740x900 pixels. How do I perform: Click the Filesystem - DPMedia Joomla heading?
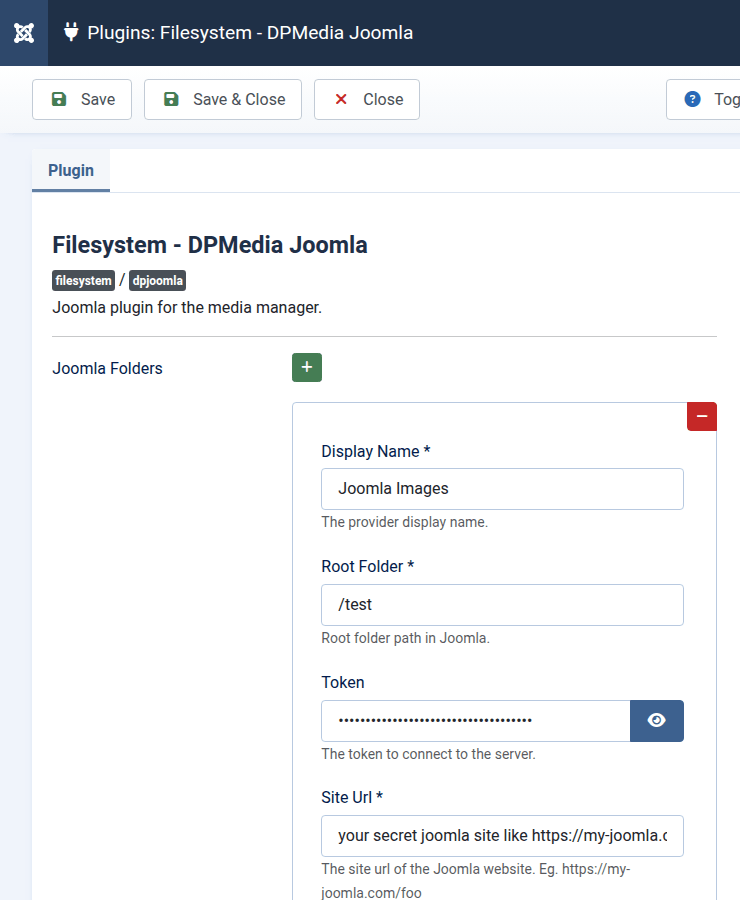[x=210, y=245]
